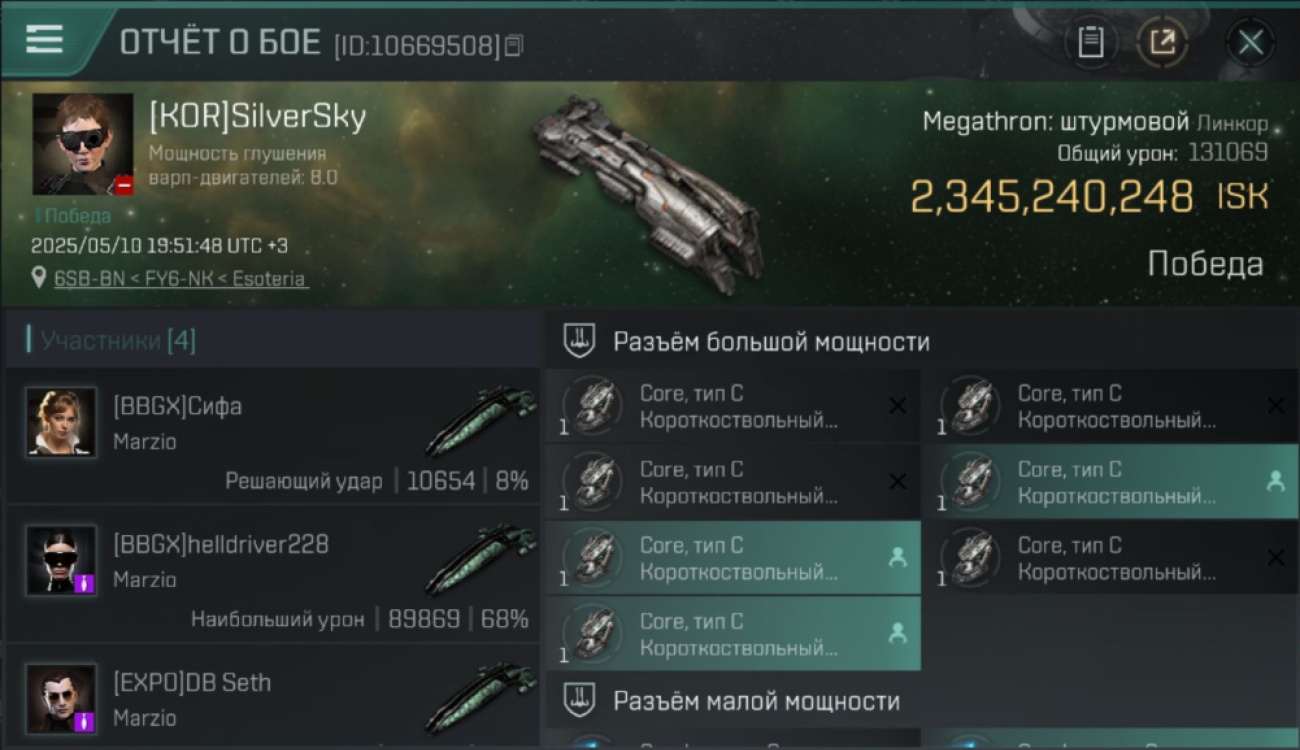This screenshot has height=750, width=1300.
Task: Copy the battle report ID
Action: click(x=513, y=45)
